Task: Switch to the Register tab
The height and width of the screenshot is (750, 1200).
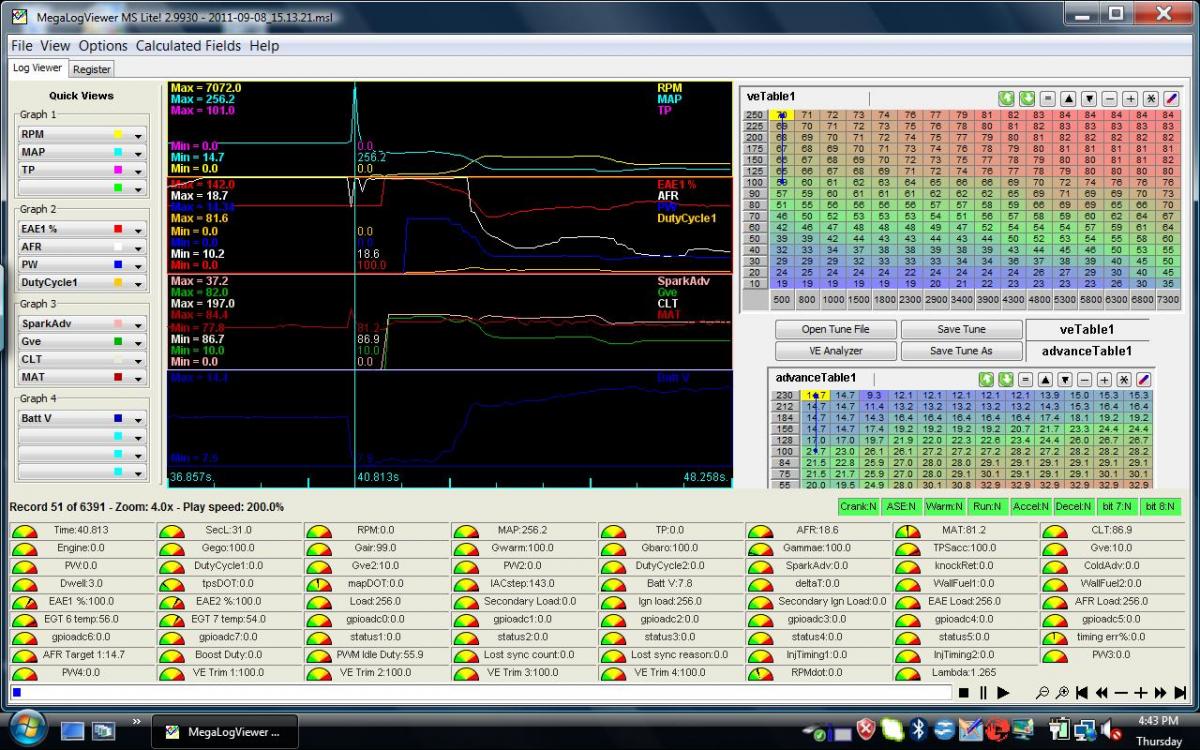Action: coord(92,69)
